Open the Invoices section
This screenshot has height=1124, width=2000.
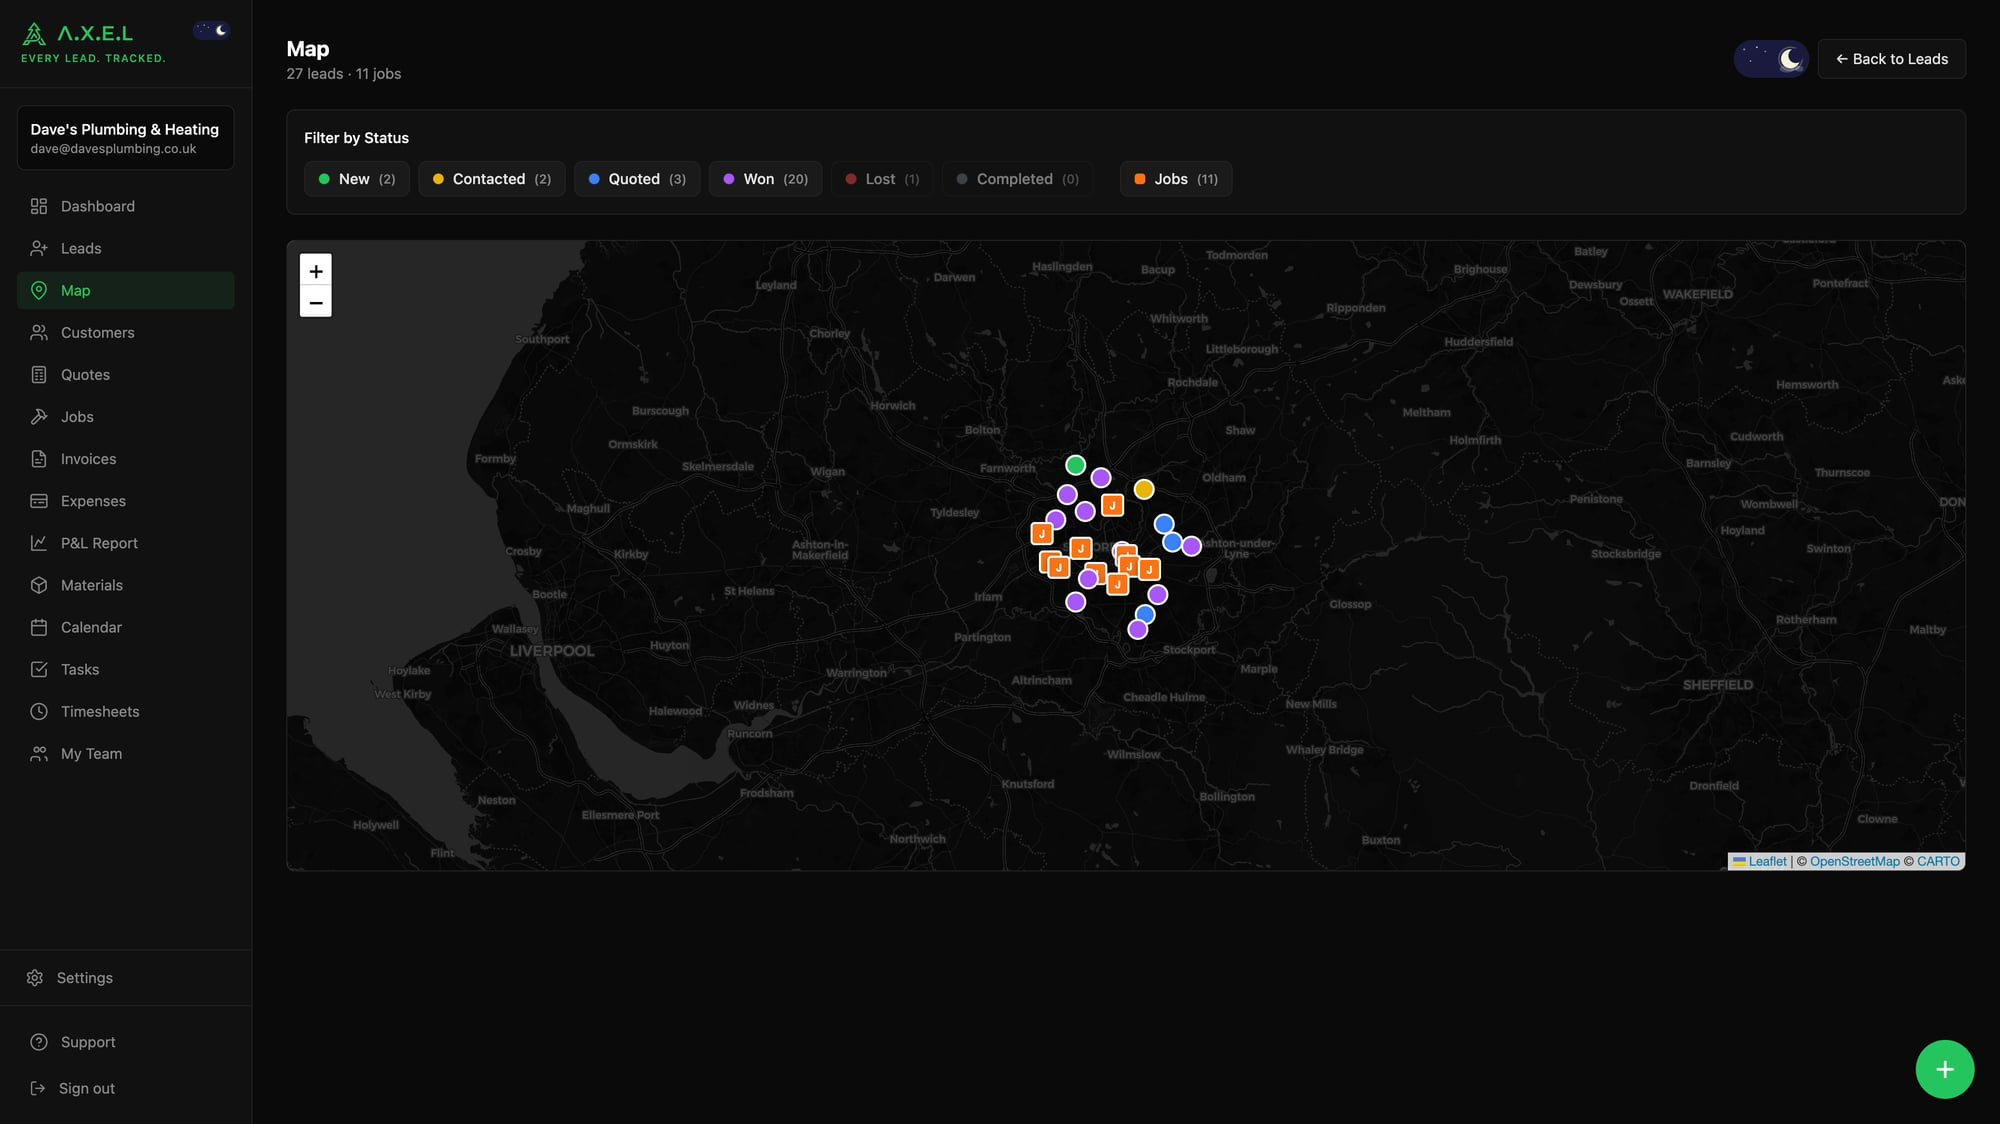click(x=87, y=458)
